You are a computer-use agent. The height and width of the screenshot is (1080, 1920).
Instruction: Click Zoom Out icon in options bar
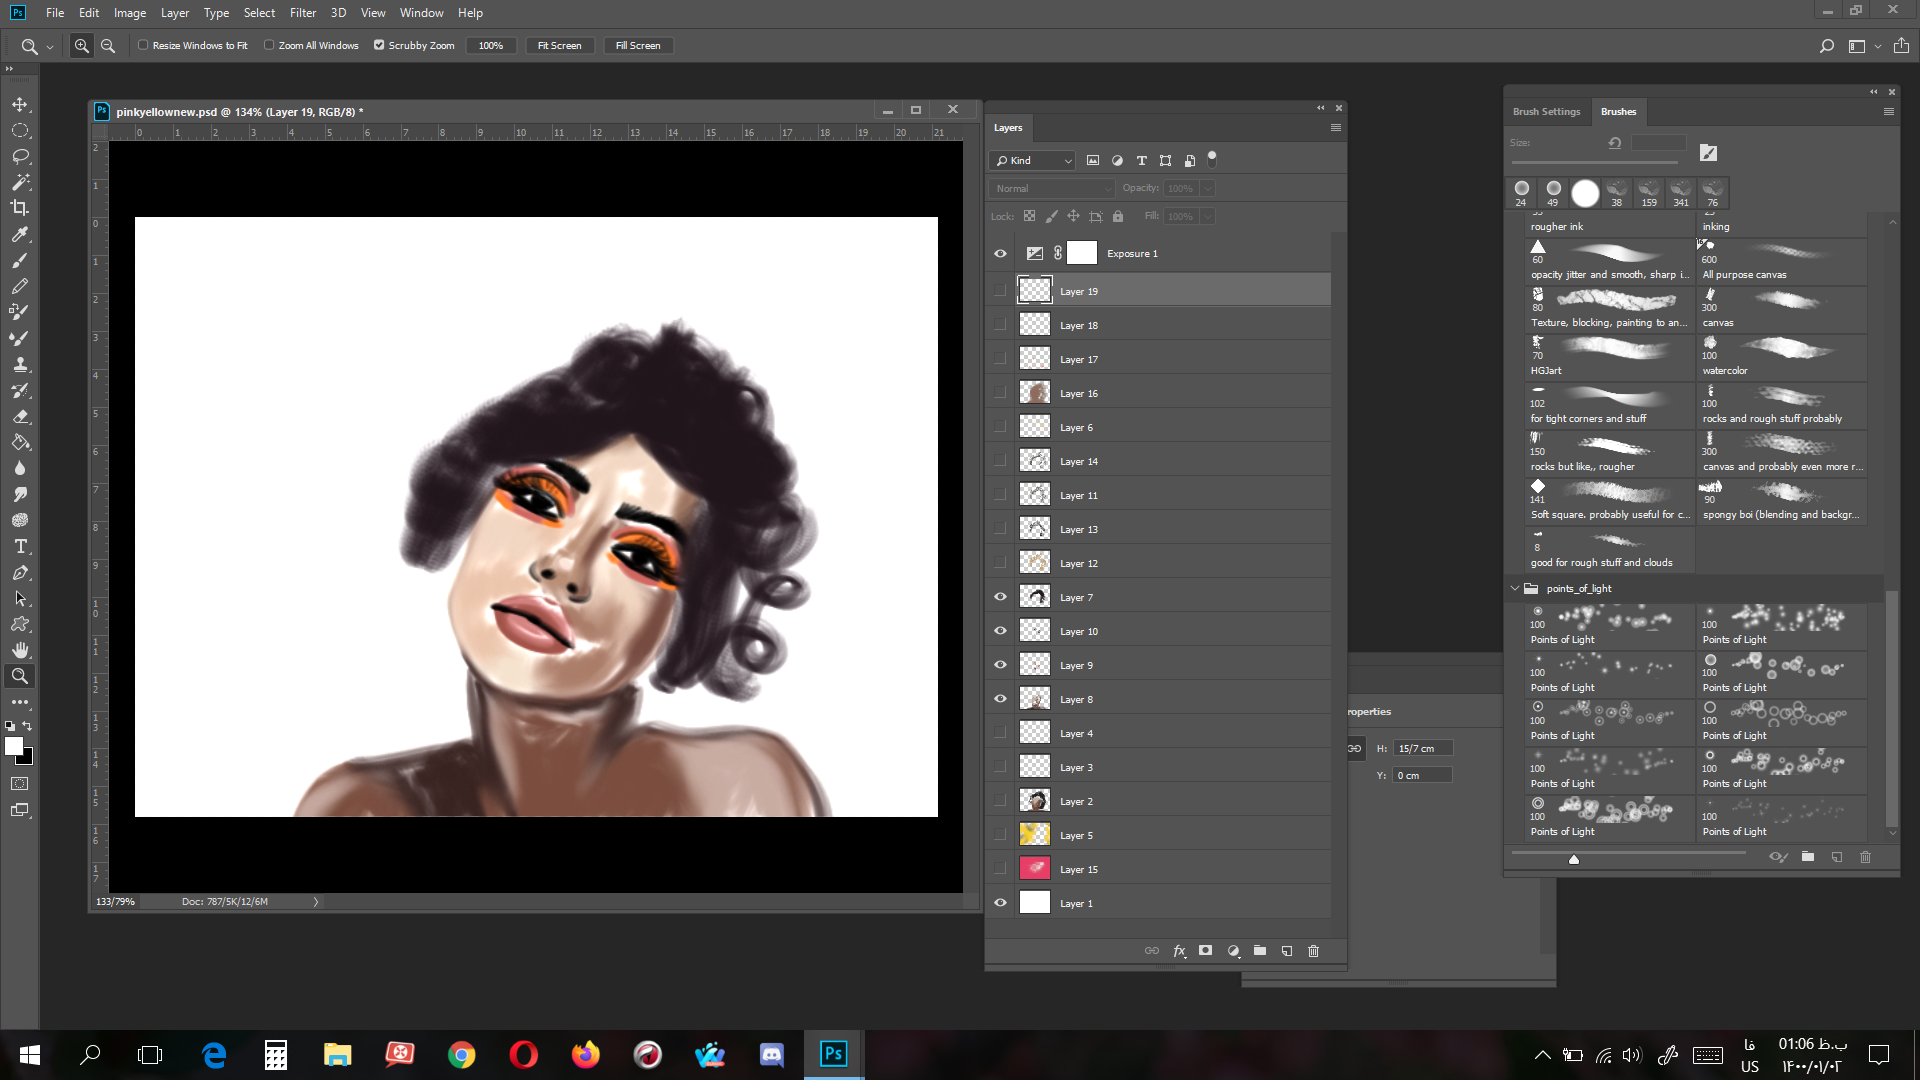click(x=108, y=46)
